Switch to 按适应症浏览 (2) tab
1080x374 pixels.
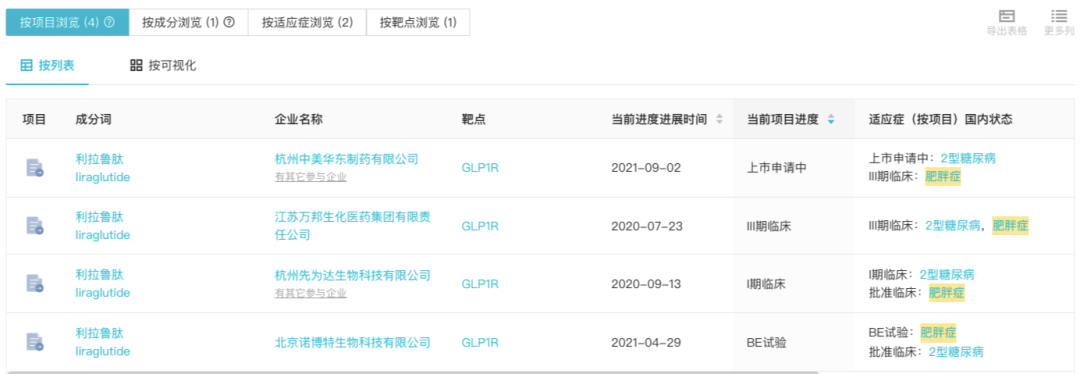[307, 23]
